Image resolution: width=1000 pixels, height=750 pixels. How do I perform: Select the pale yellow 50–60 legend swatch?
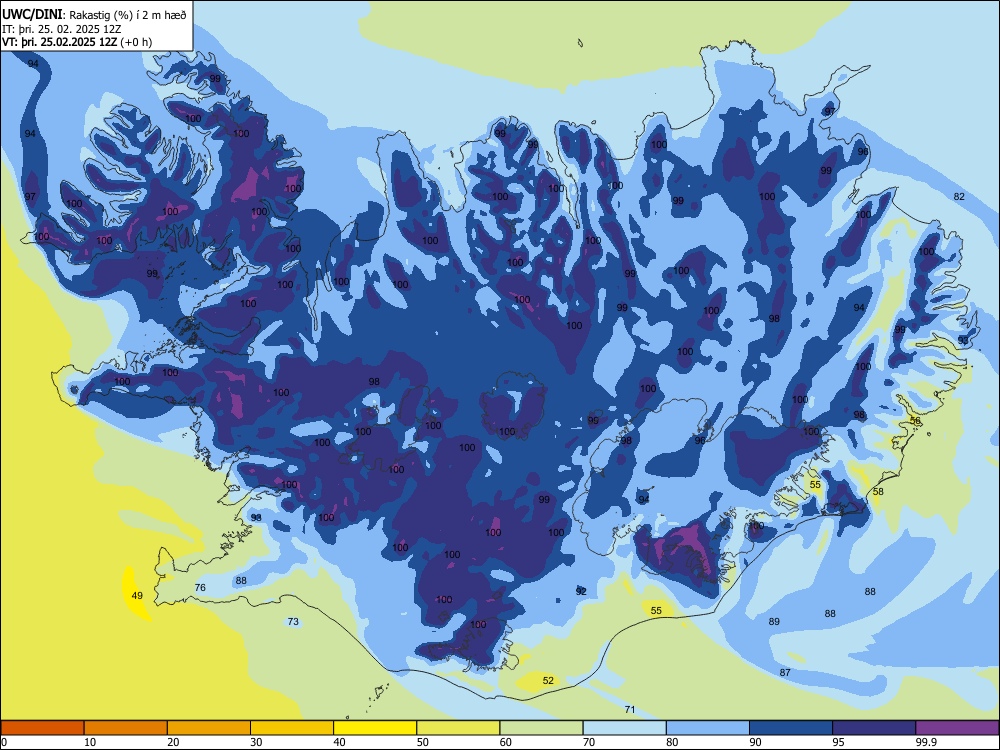458,728
